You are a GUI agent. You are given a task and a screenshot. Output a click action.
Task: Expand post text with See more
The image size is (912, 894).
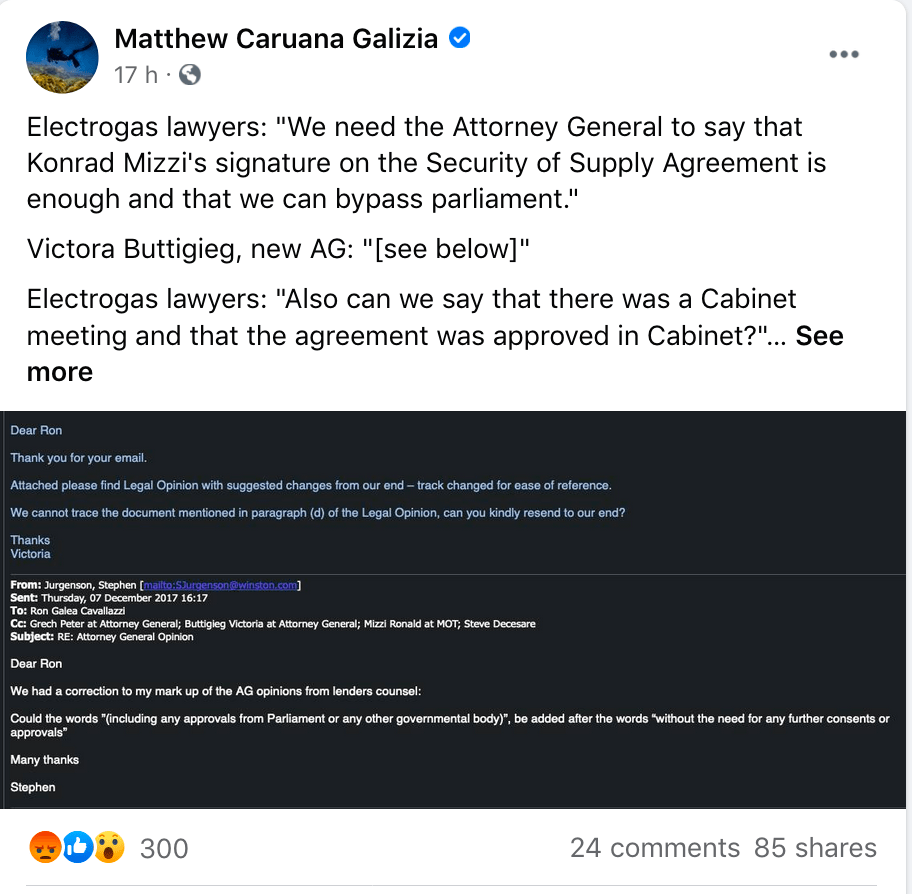click(435, 354)
